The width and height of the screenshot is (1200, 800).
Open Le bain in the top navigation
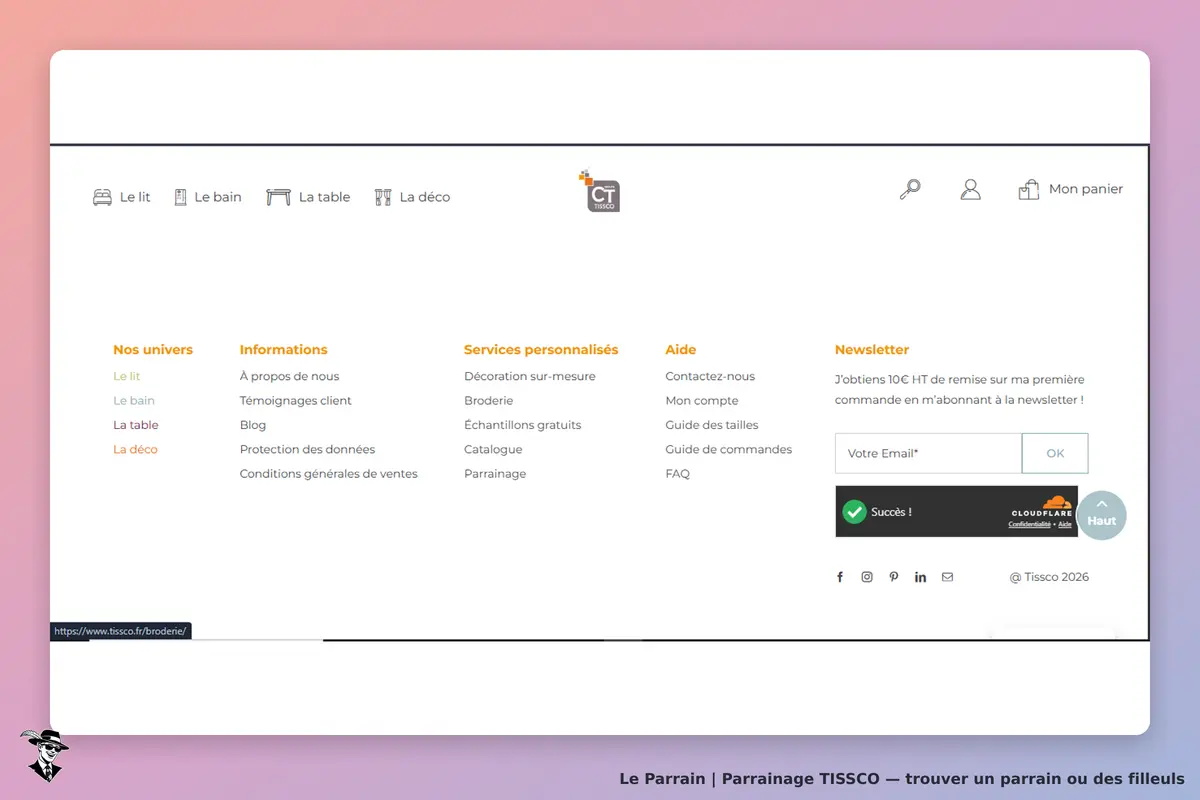tap(218, 197)
